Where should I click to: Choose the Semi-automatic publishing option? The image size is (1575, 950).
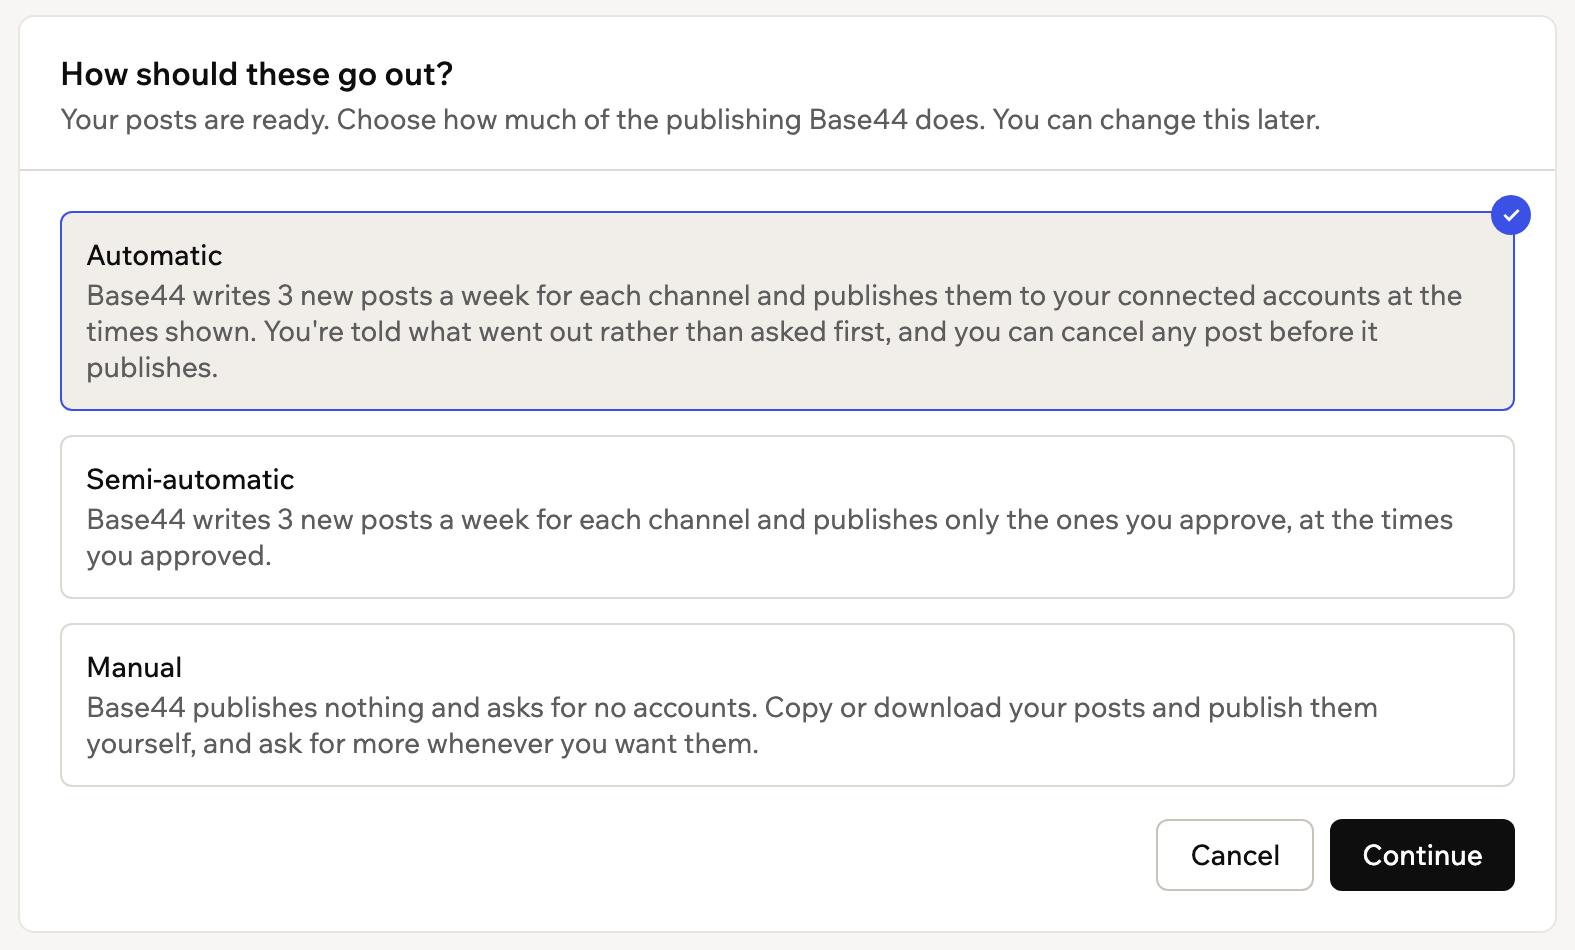[x=787, y=517]
